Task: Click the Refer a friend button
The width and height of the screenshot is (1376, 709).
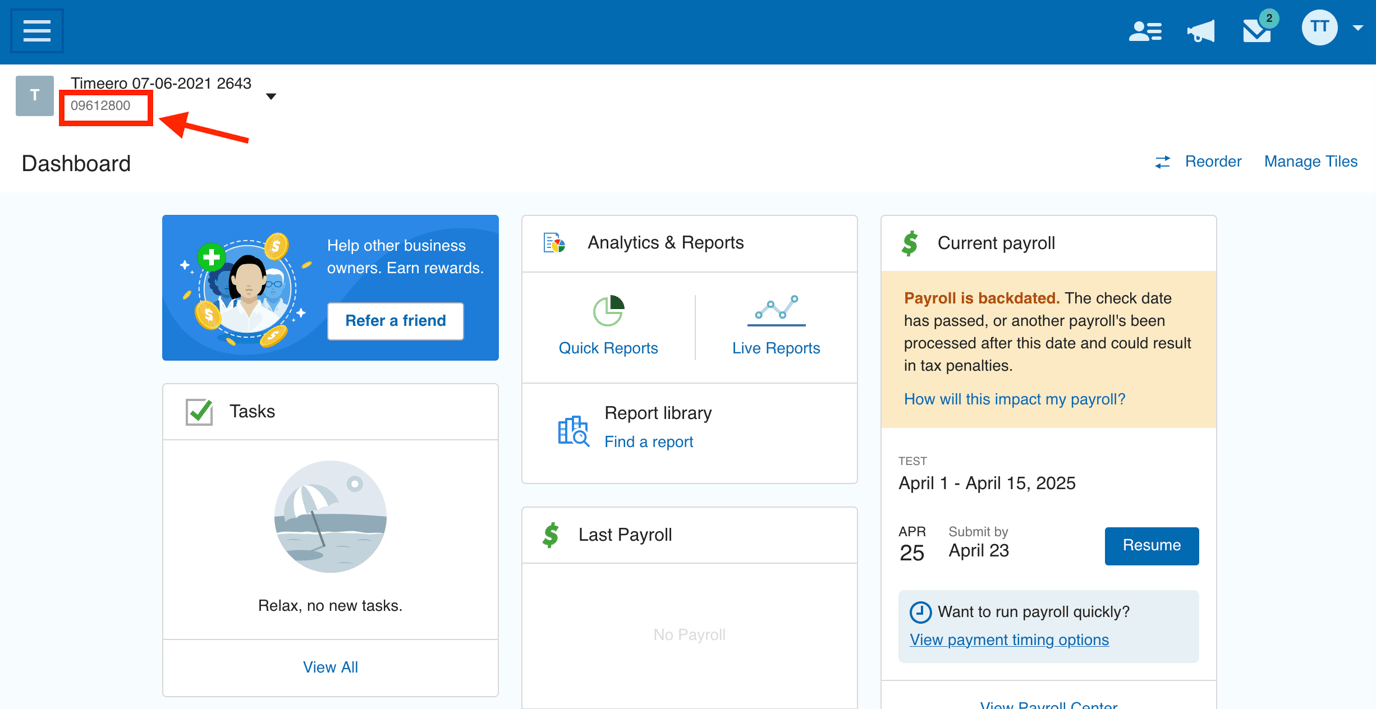Action: [x=395, y=320]
